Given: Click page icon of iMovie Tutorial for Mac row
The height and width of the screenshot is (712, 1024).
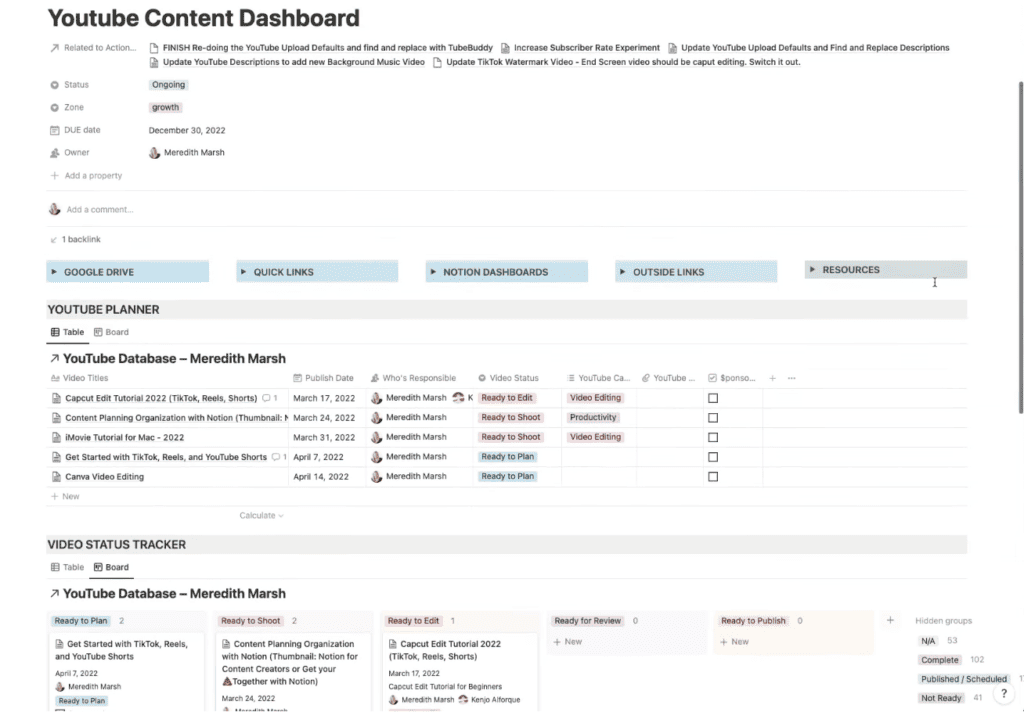Looking at the screenshot, I should pyautogui.click(x=56, y=437).
